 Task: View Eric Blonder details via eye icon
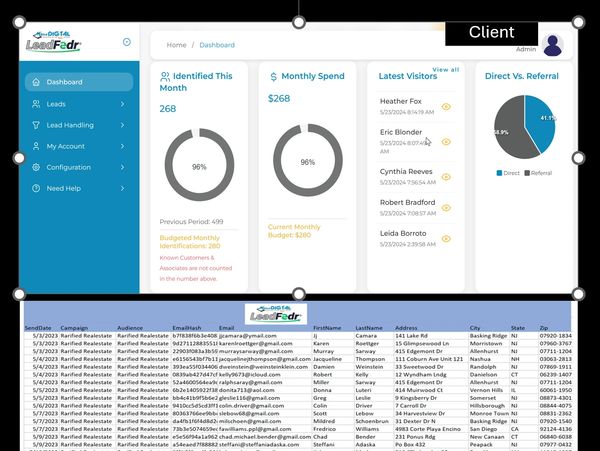[x=446, y=142]
